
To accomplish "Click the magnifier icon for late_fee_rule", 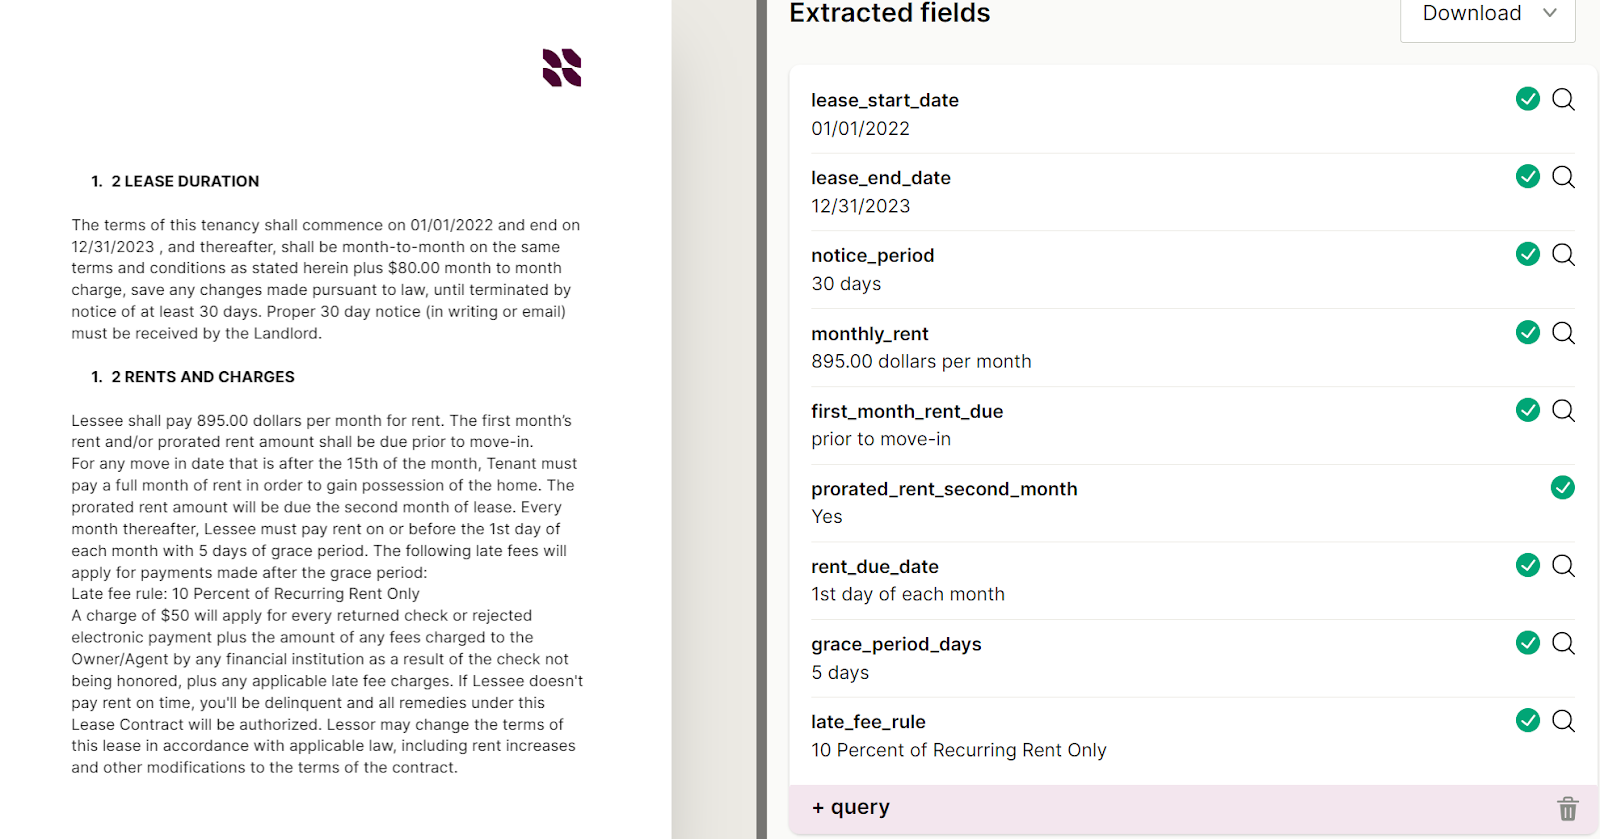I will (x=1563, y=721).
